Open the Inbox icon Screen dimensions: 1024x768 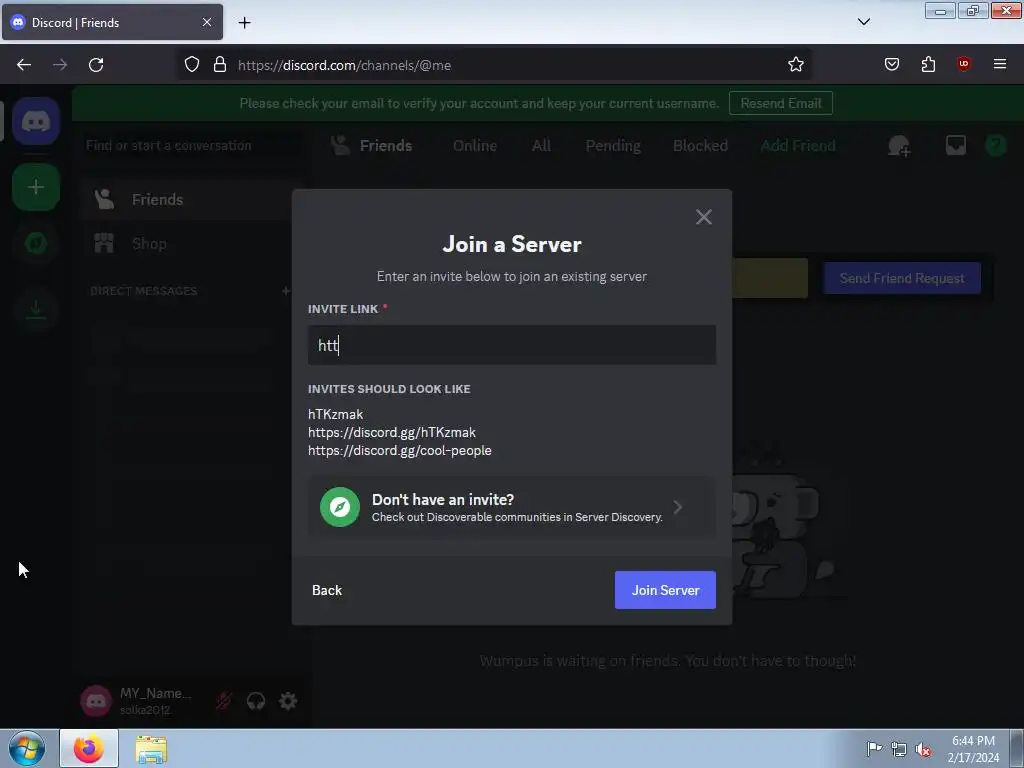955,145
